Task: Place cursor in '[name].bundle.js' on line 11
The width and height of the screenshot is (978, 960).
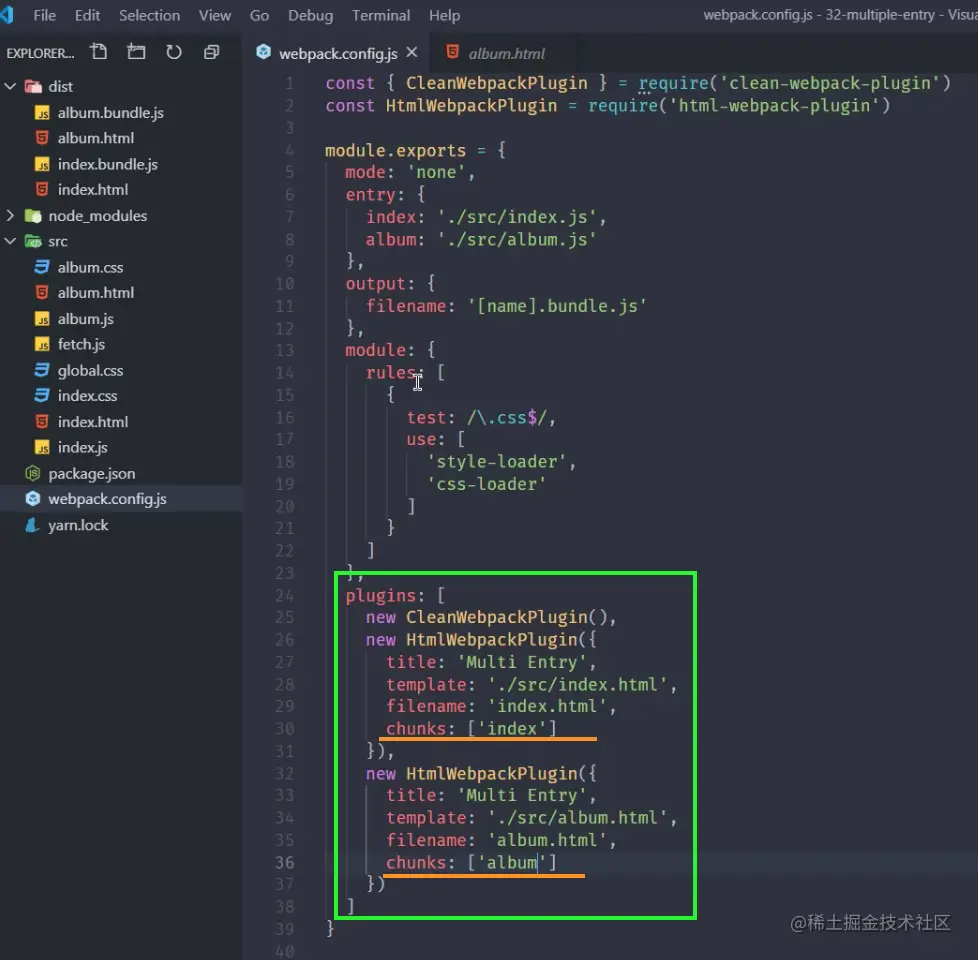Action: (557, 306)
